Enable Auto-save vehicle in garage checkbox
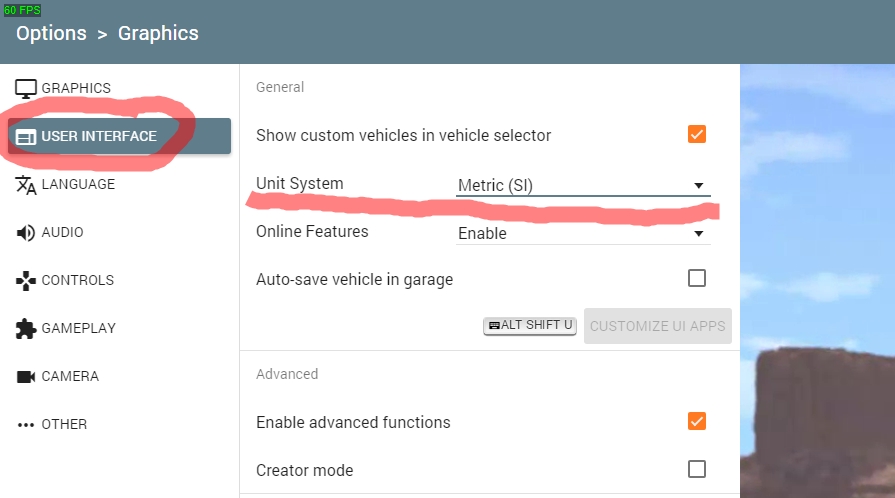 click(x=697, y=278)
